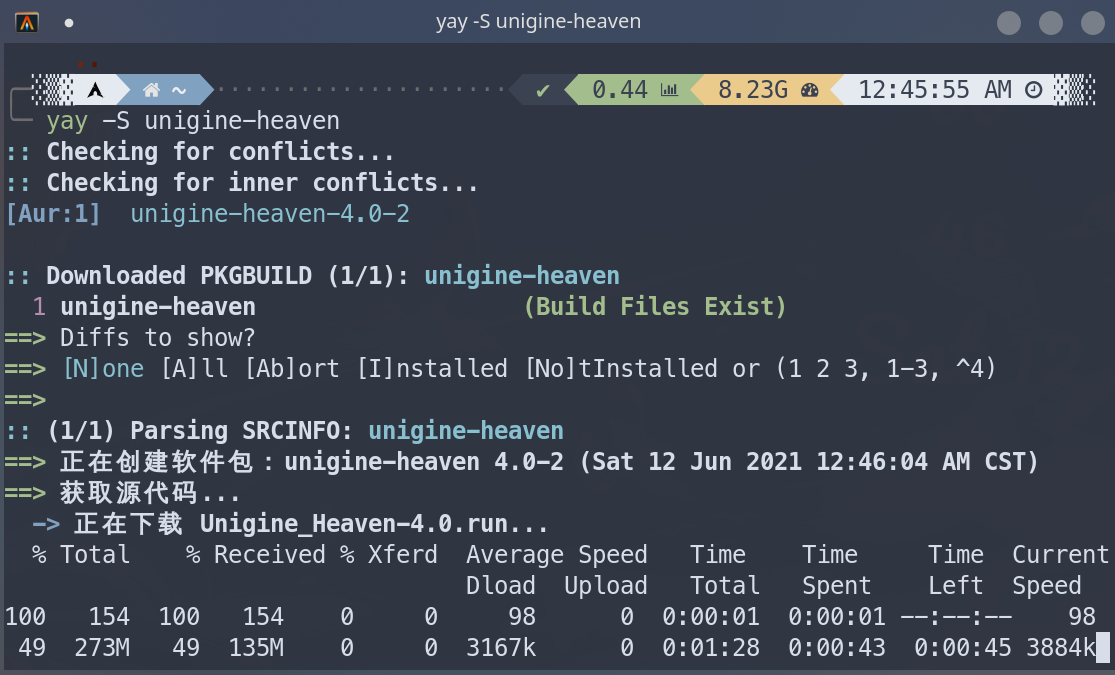Select the yay -S unigine-heaven window title

539,20
